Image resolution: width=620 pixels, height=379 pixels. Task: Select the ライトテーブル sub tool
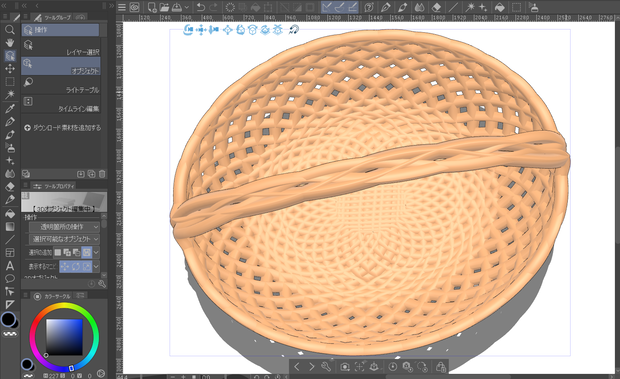click(x=61, y=85)
